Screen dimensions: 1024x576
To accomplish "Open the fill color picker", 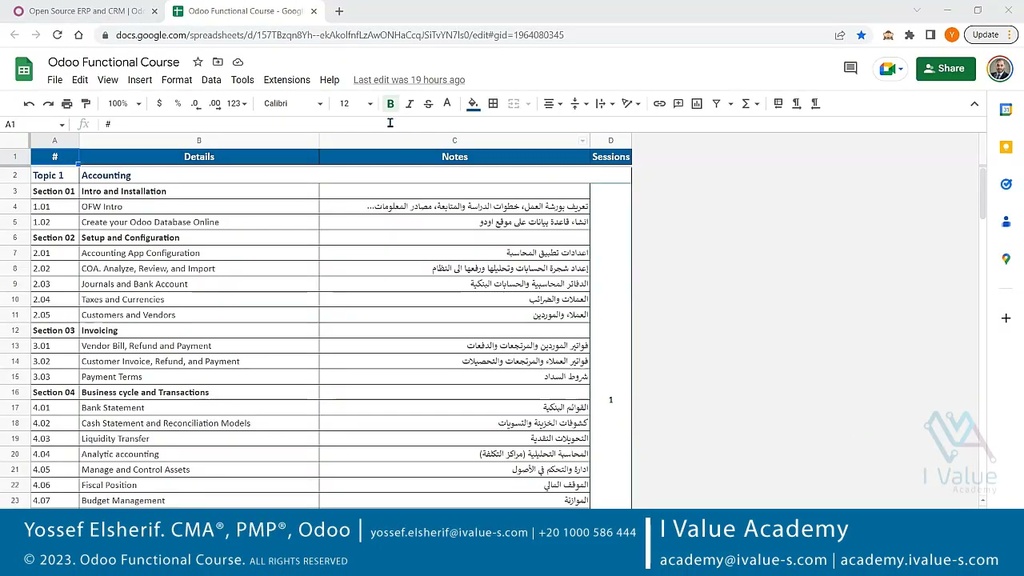I will click(472, 103).
